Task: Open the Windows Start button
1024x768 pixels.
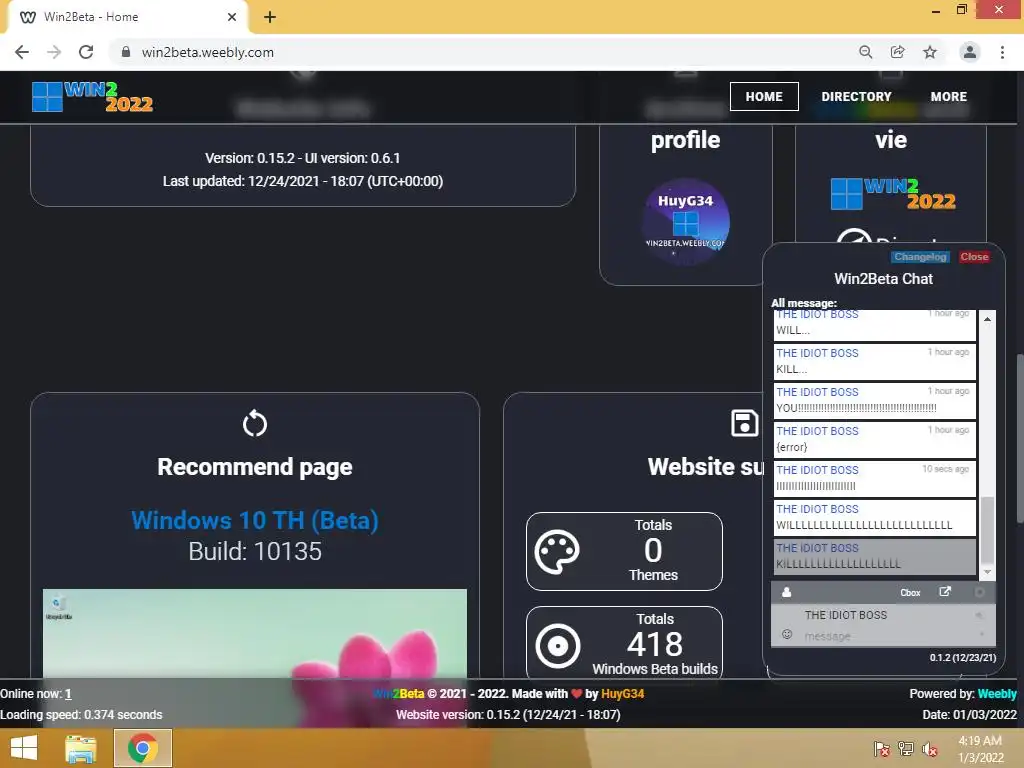Action: pos(24,748)
